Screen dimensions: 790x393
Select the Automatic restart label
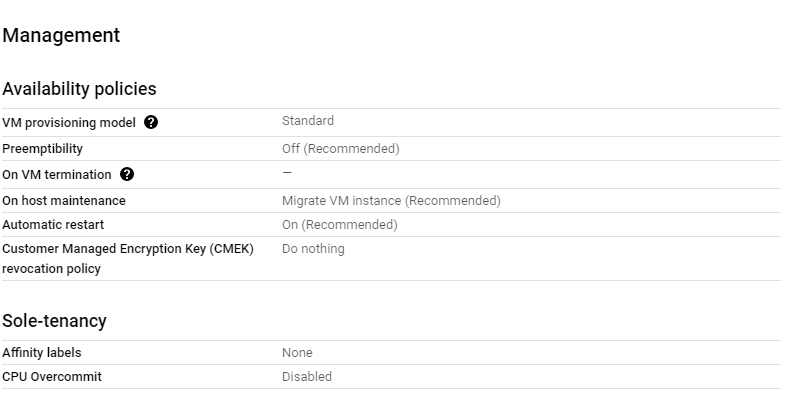pos(53,225)
